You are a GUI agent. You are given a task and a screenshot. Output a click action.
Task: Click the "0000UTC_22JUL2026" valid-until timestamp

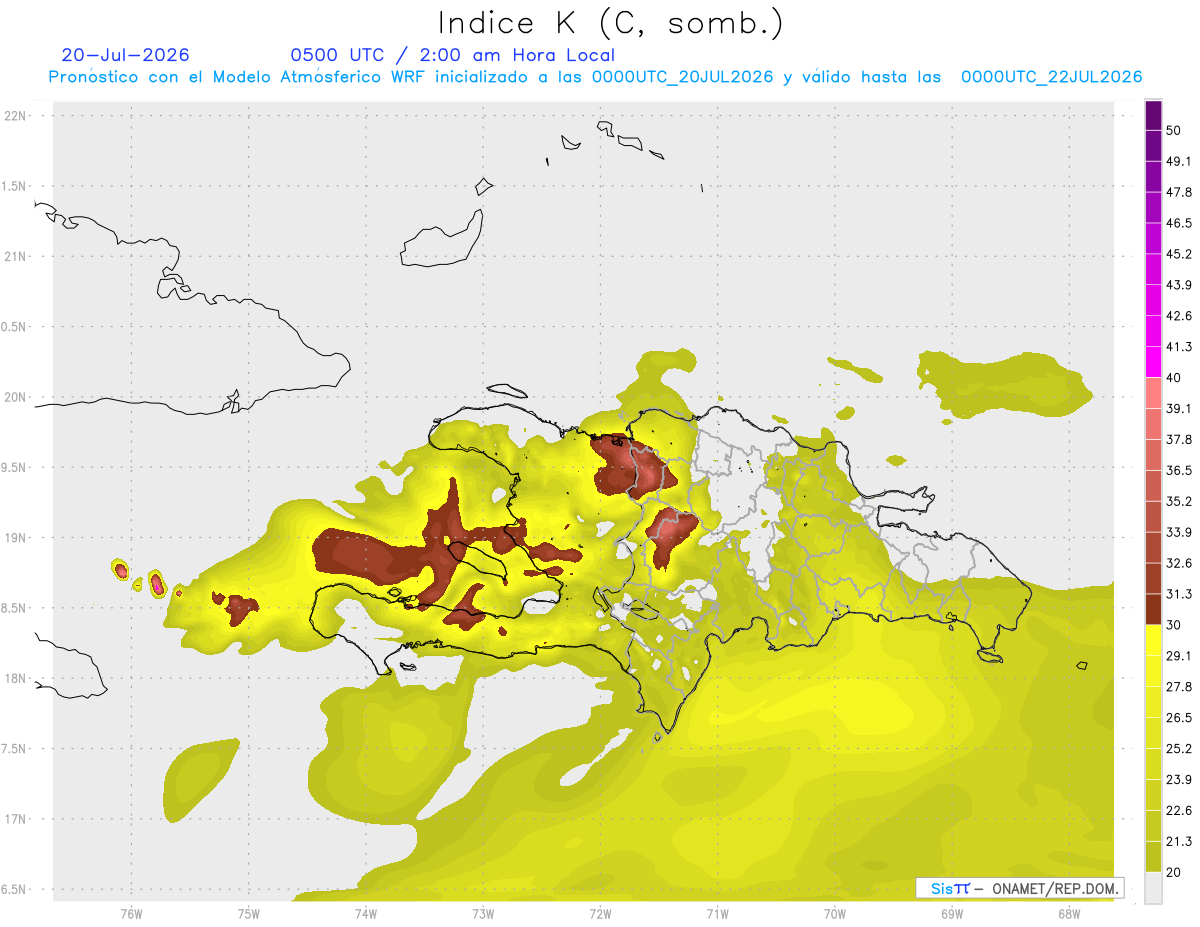pos(1052,77)
